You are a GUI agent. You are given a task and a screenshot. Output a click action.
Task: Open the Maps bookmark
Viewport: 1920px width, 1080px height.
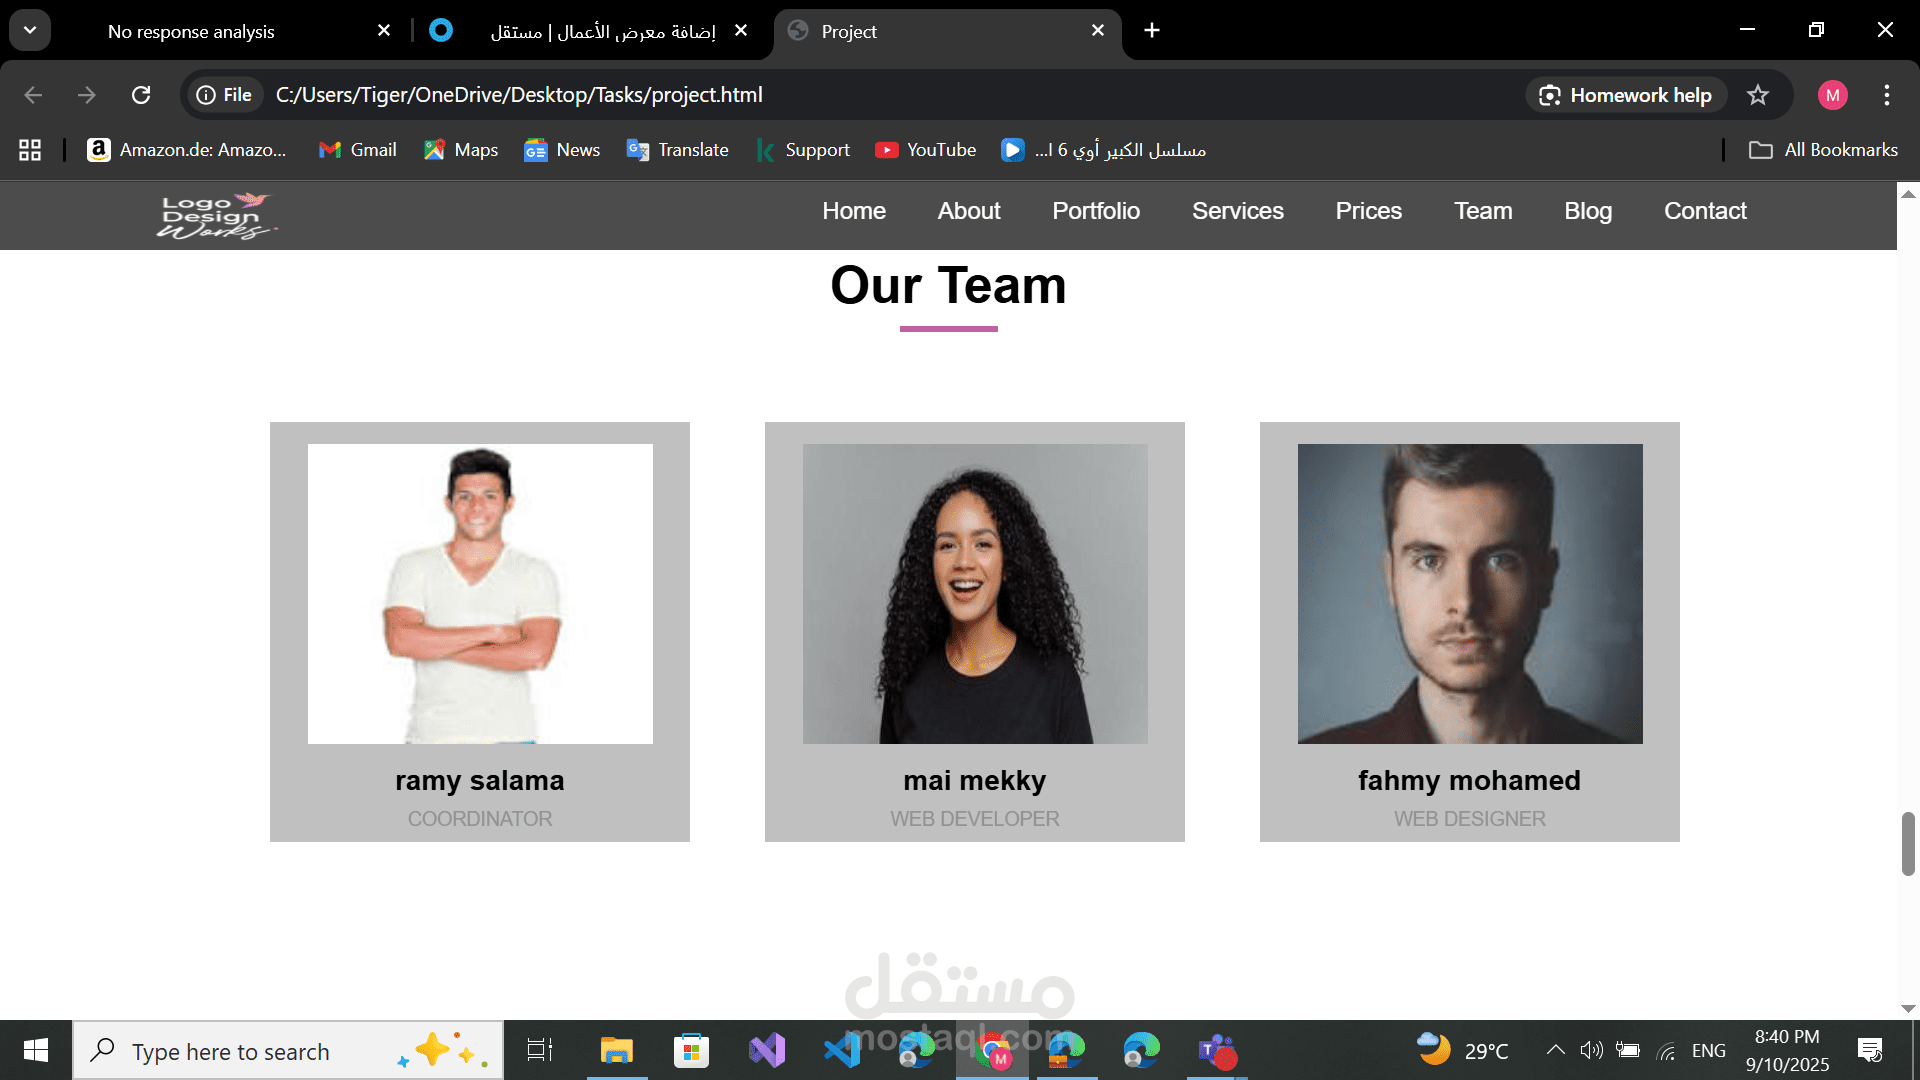pos(461,150)
